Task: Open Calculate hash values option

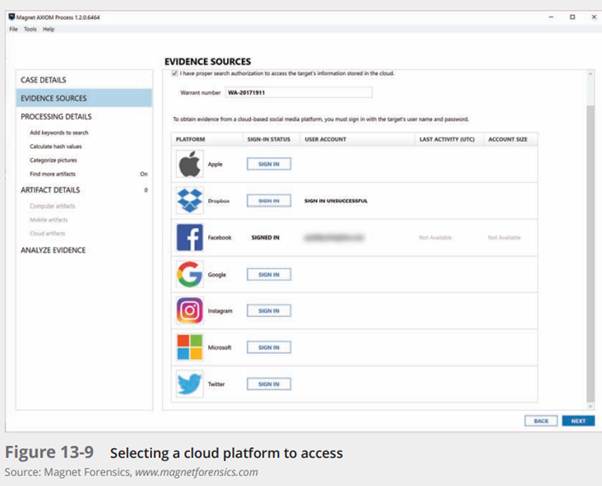Action: click(56, 146)
